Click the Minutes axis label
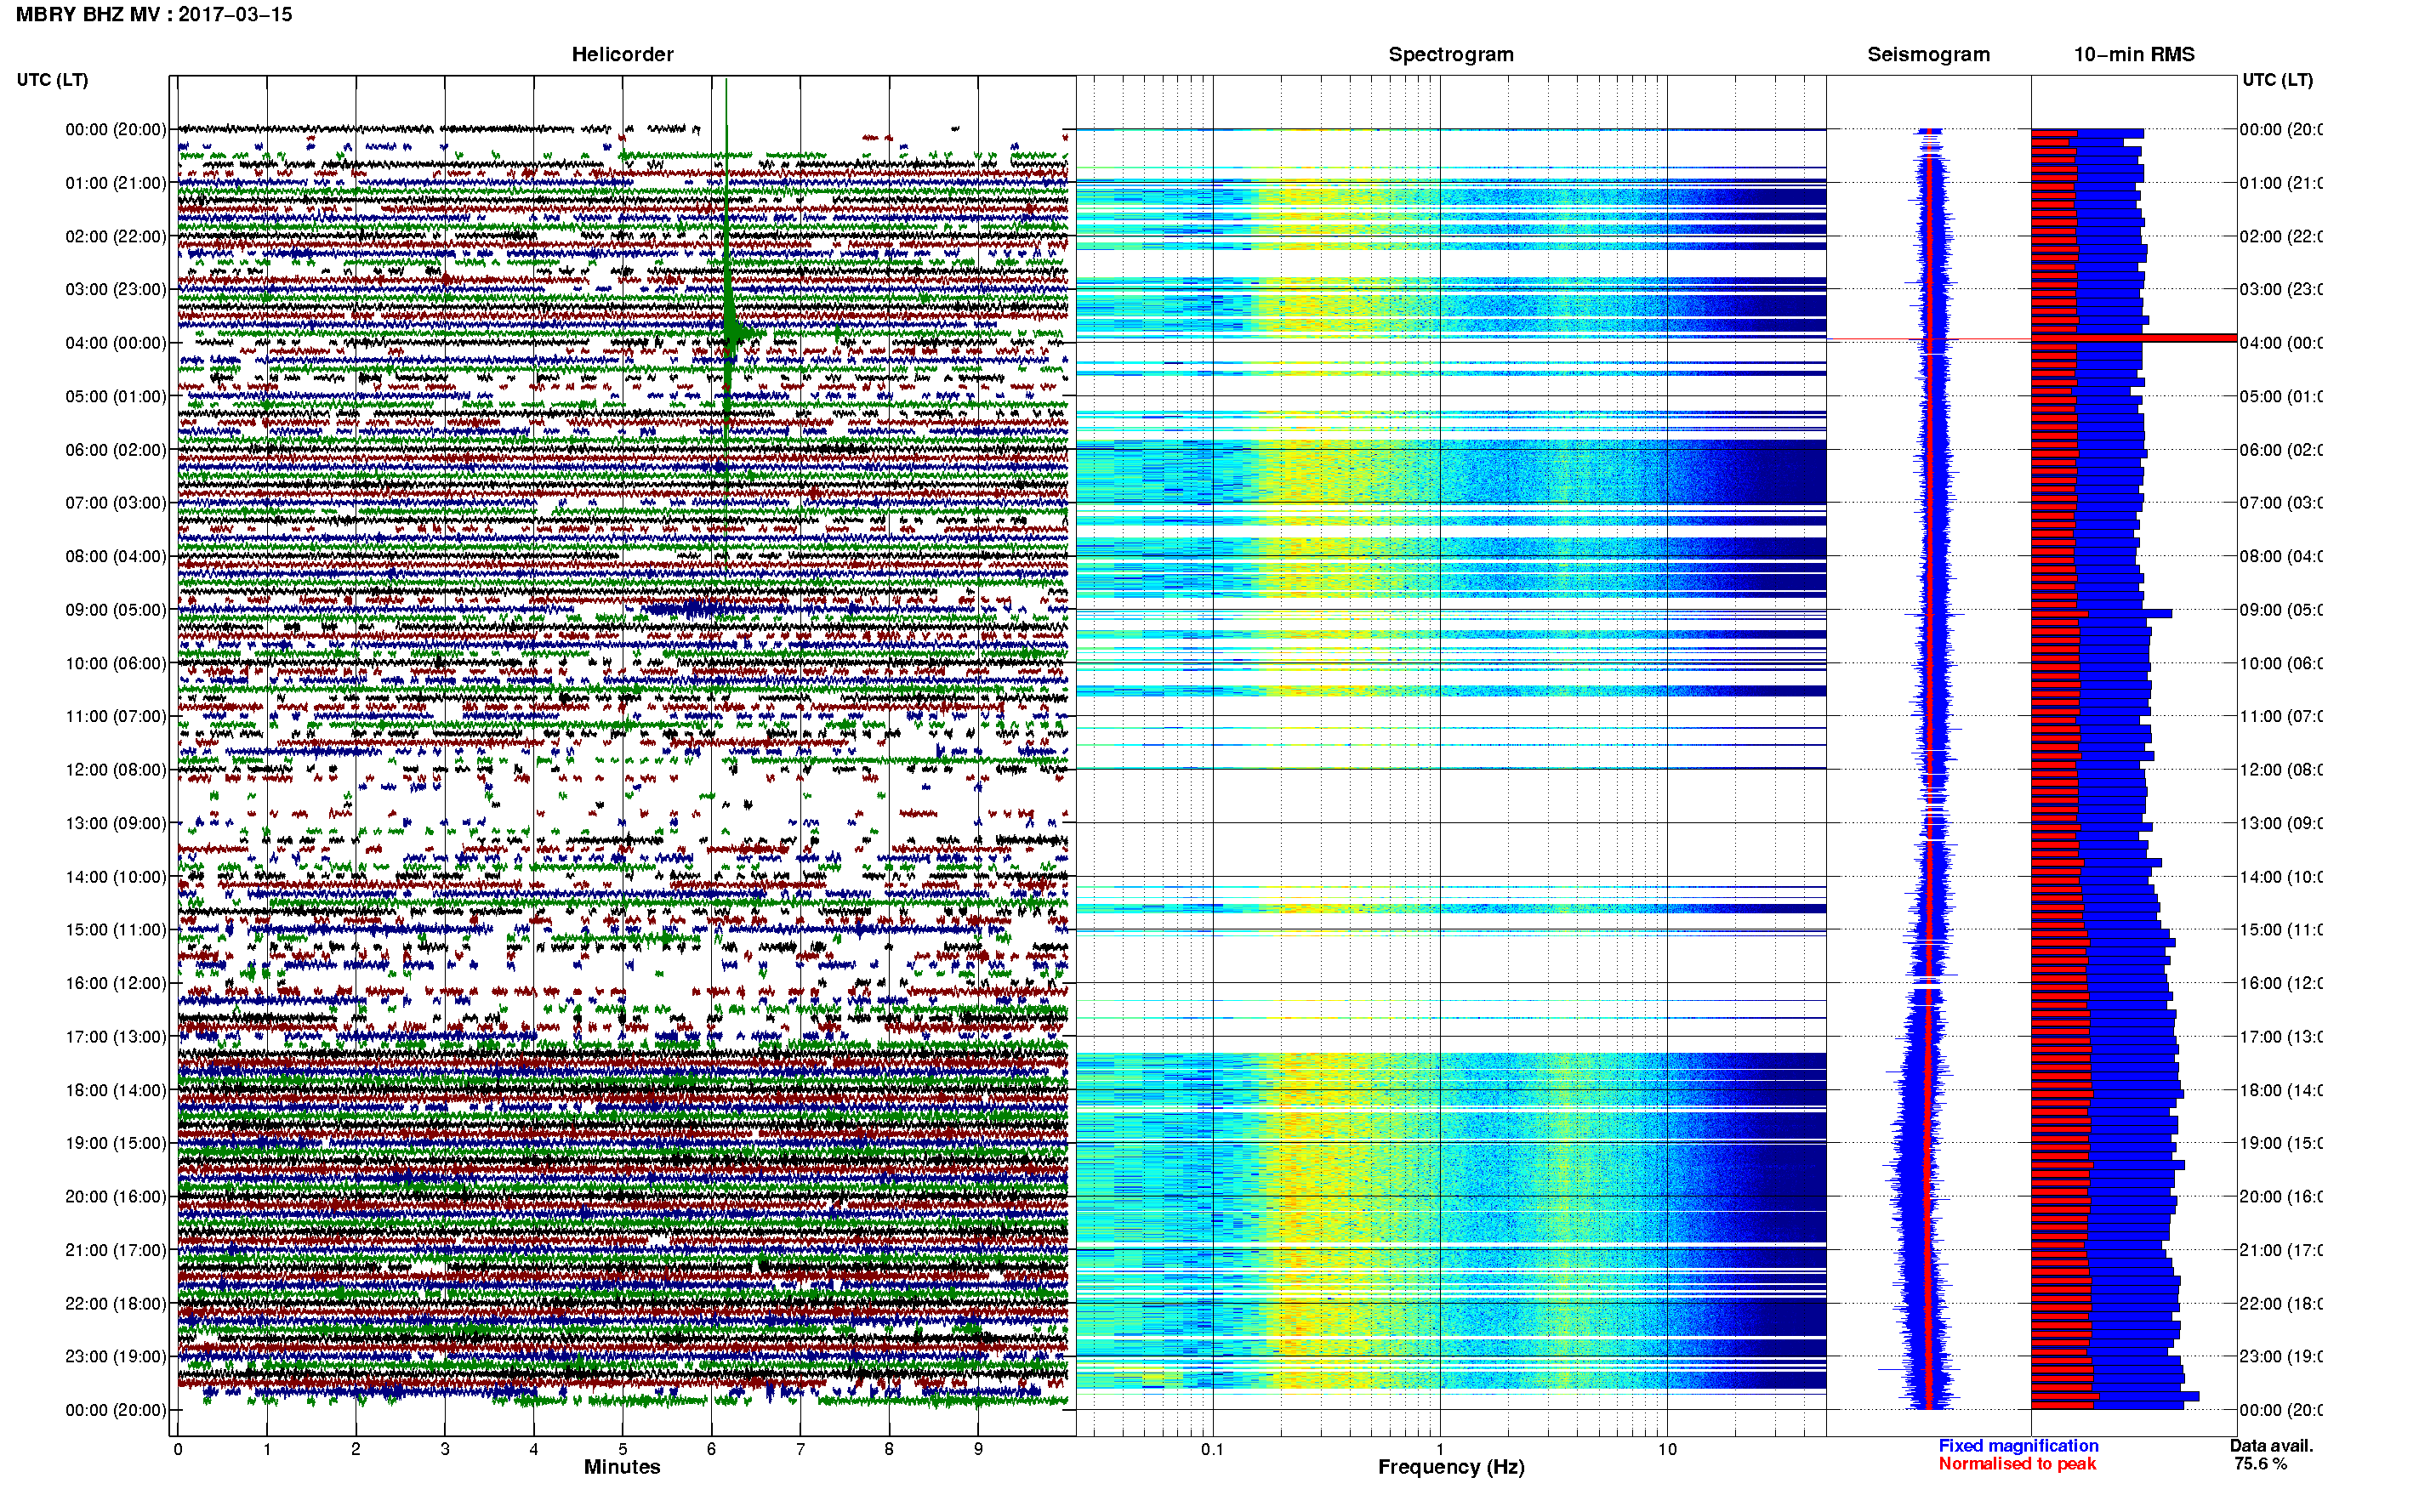This screenshot has width=2419, height=1512. (x=622, y=1467)
